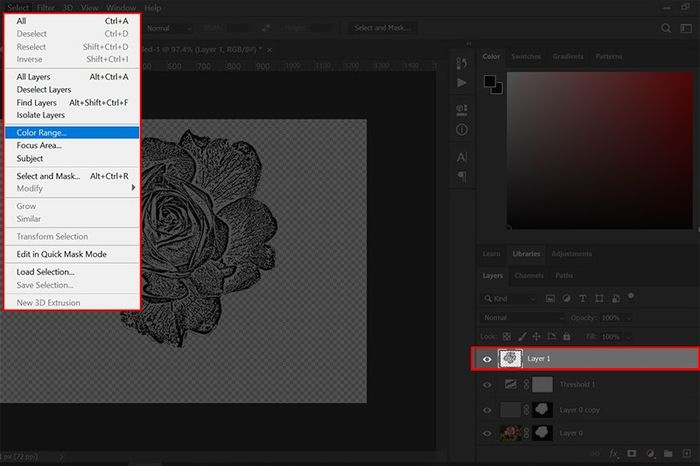The width and height of the screenshot is (700, 466).
Task: Open the workspace switcher icon
Action: coord(686,28)
